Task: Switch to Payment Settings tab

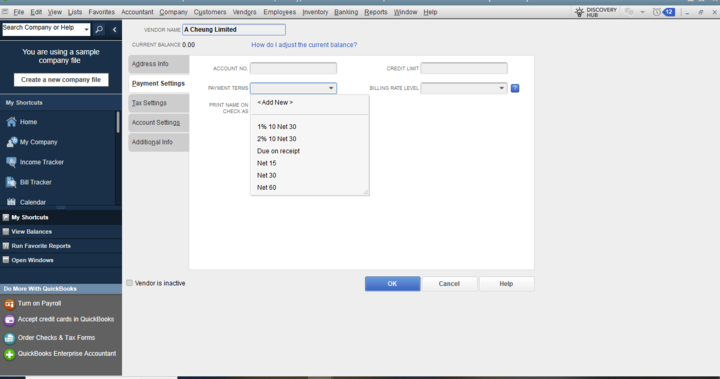Action: coord(158,84)
